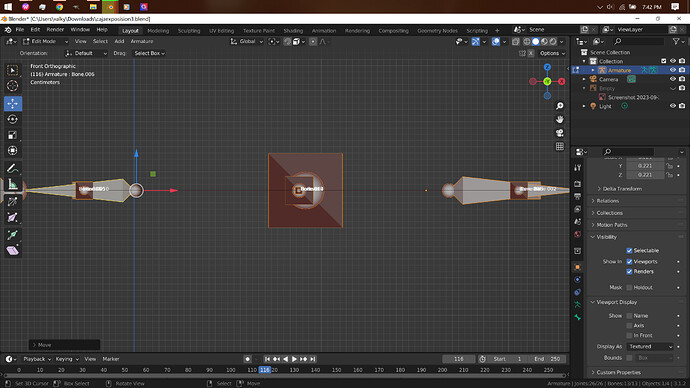Enable Show Name checkbox
This screenshot has width=690, height=388.
629,315
